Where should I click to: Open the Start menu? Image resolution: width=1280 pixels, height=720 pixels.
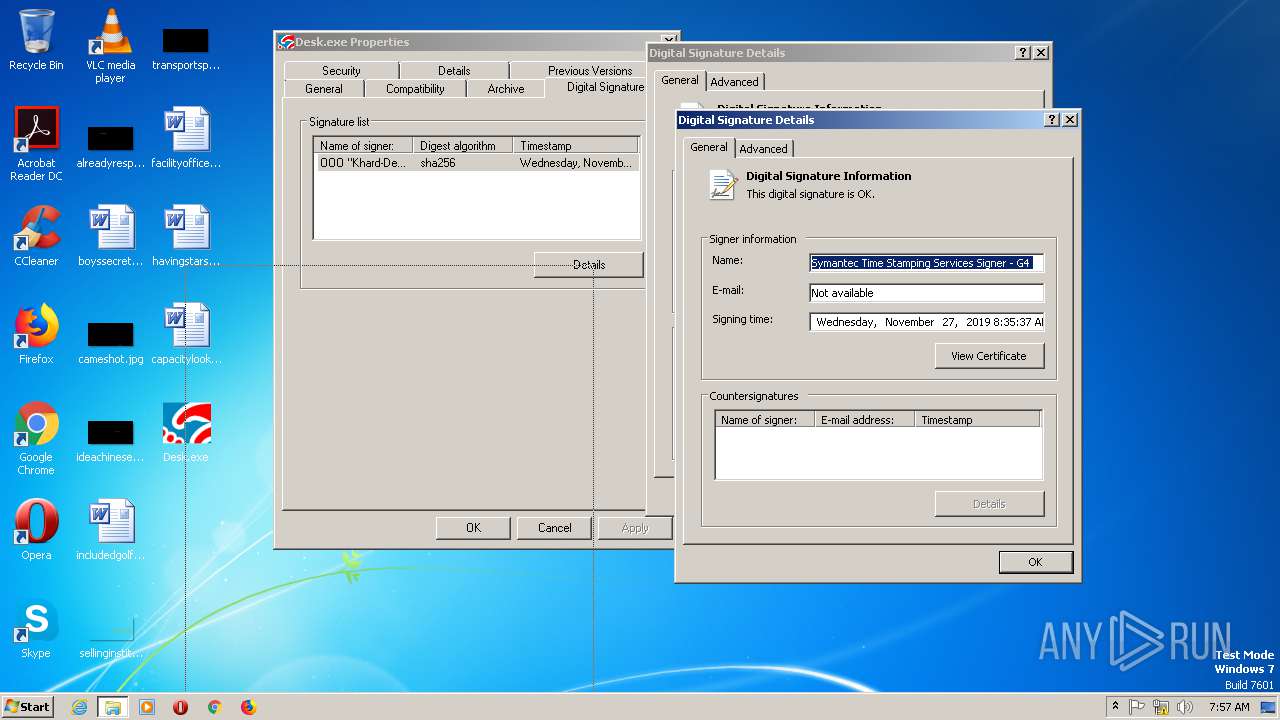(x=27, y=707)
